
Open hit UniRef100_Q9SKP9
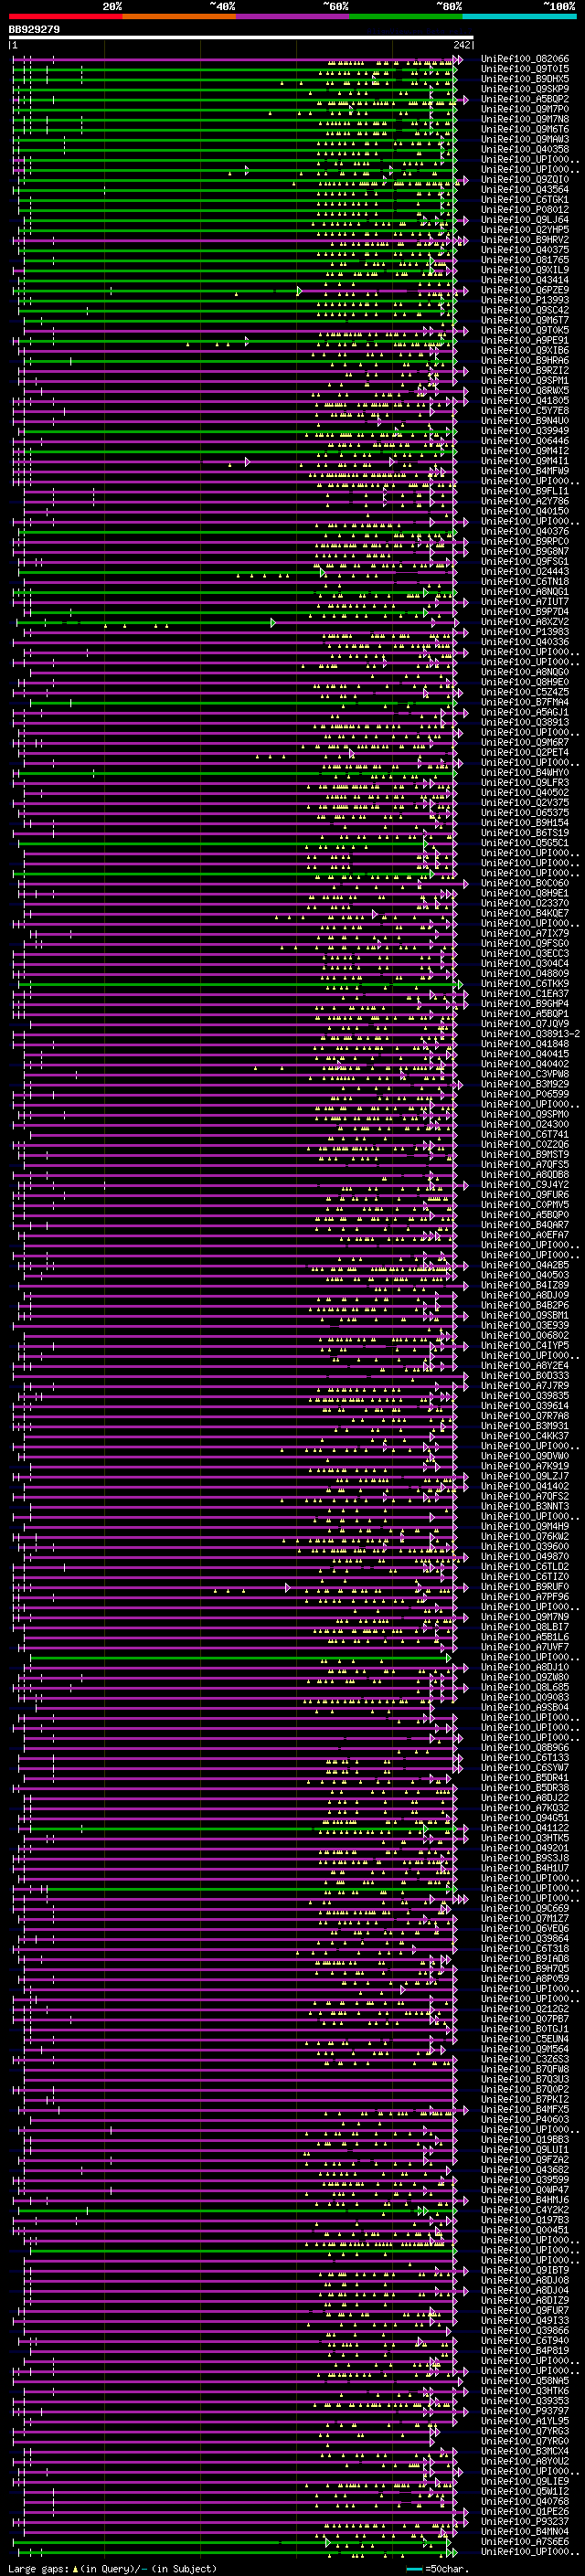pyautogui.click(x=525, y=89)
